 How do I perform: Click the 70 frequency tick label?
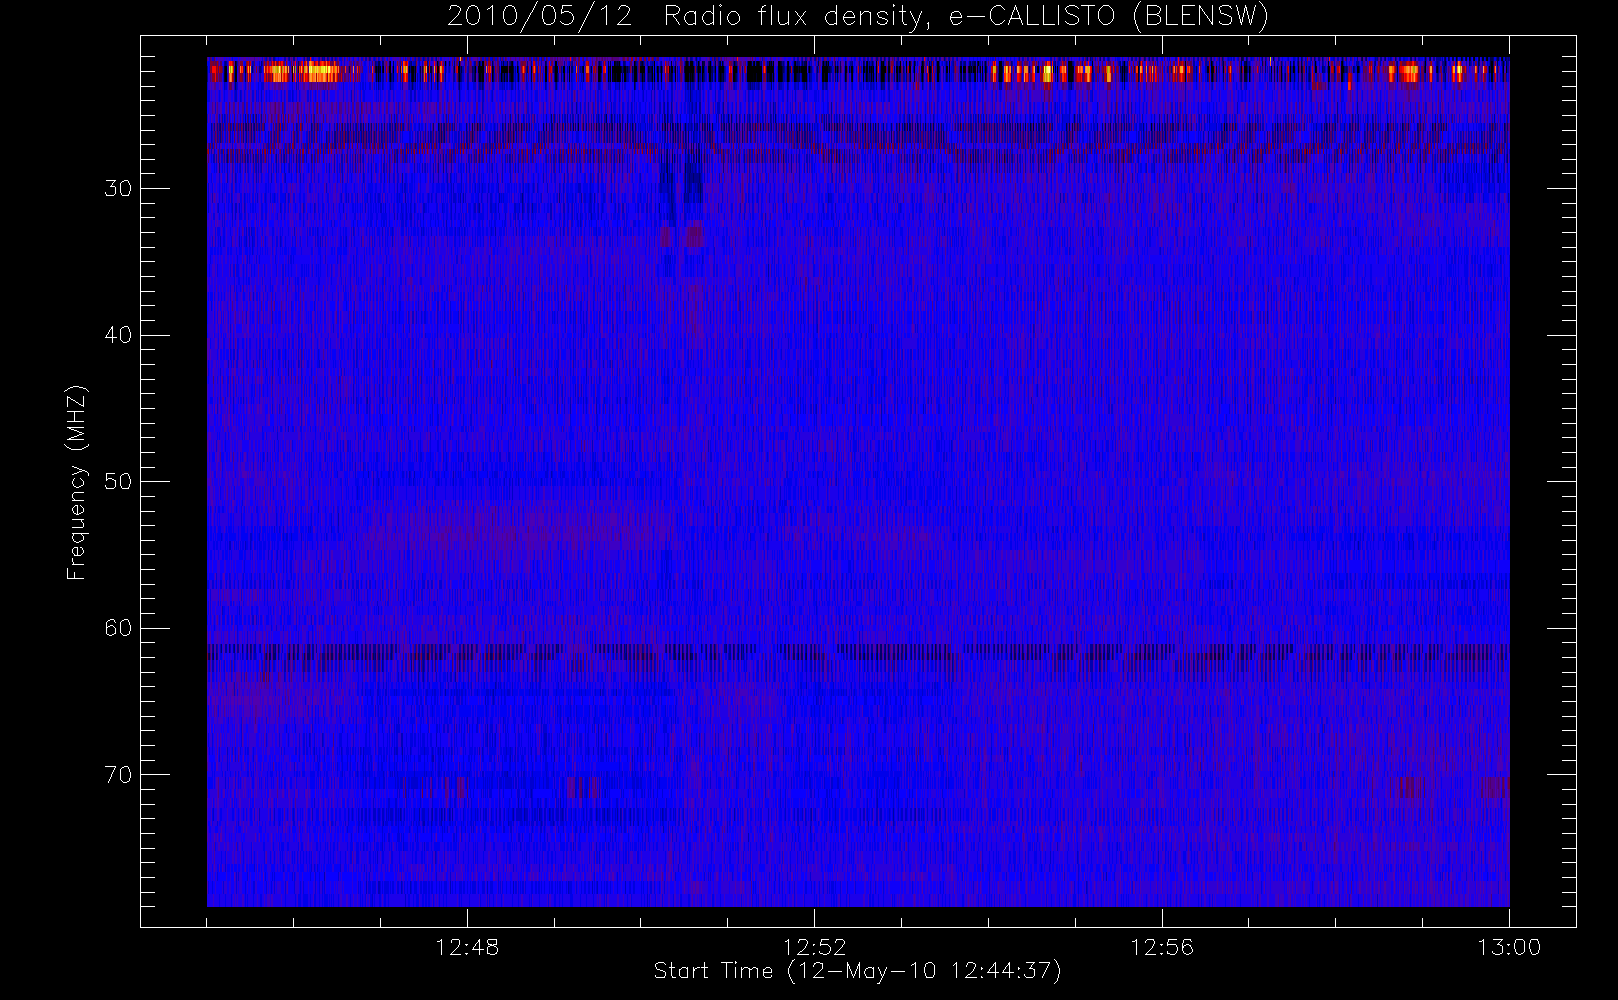click(x=118, y=775)
